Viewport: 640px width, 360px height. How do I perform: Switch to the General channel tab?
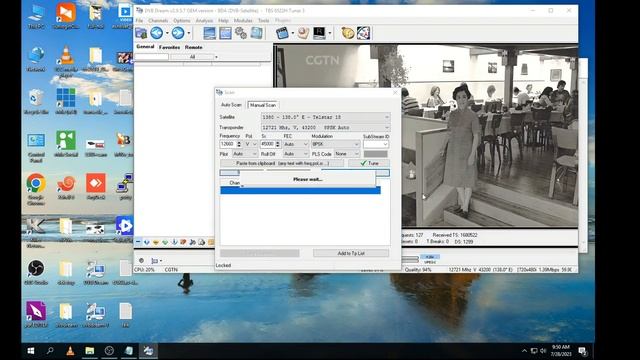click(x=145, y=47)
